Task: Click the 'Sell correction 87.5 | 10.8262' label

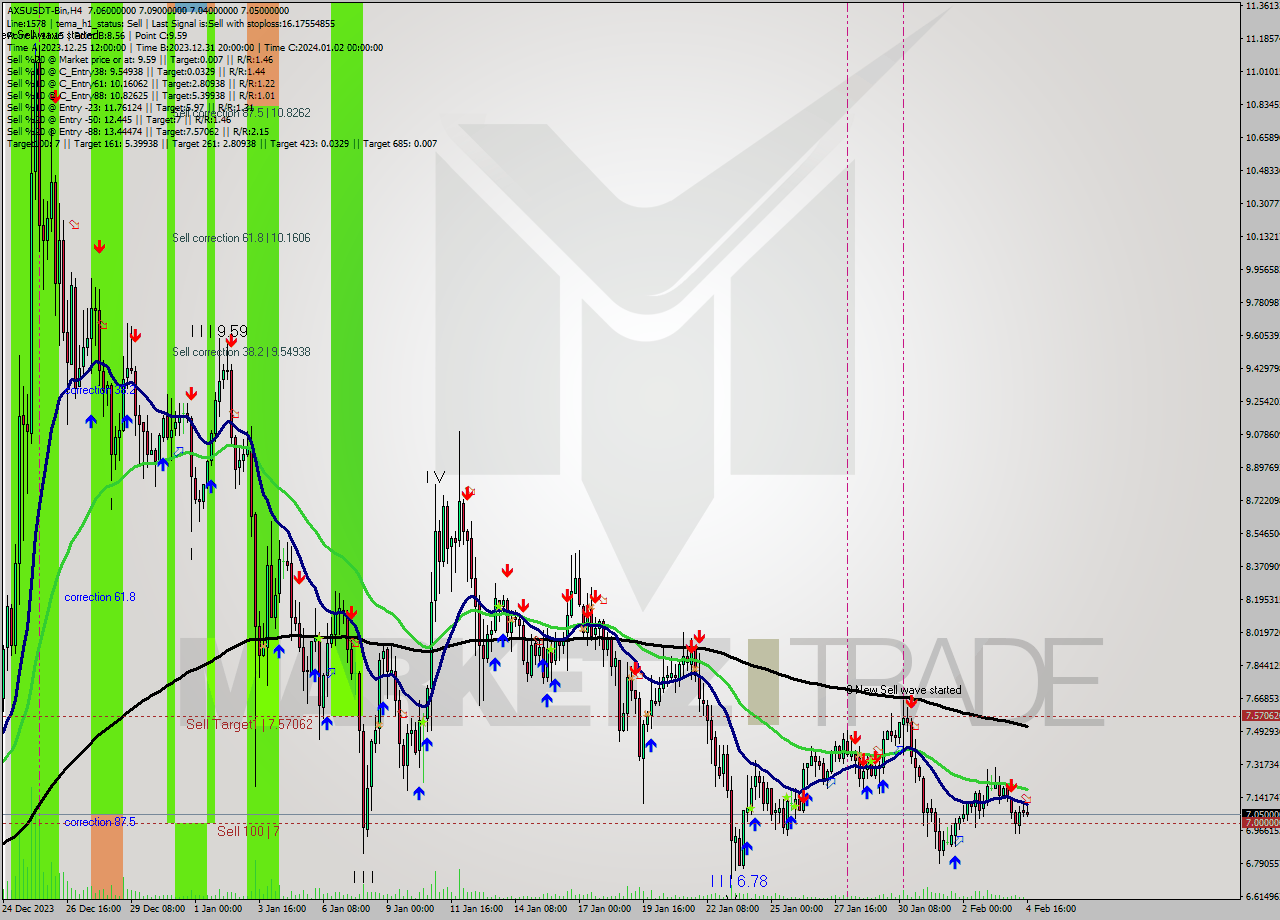Action: pyautogui.click(x=241, y=113)
